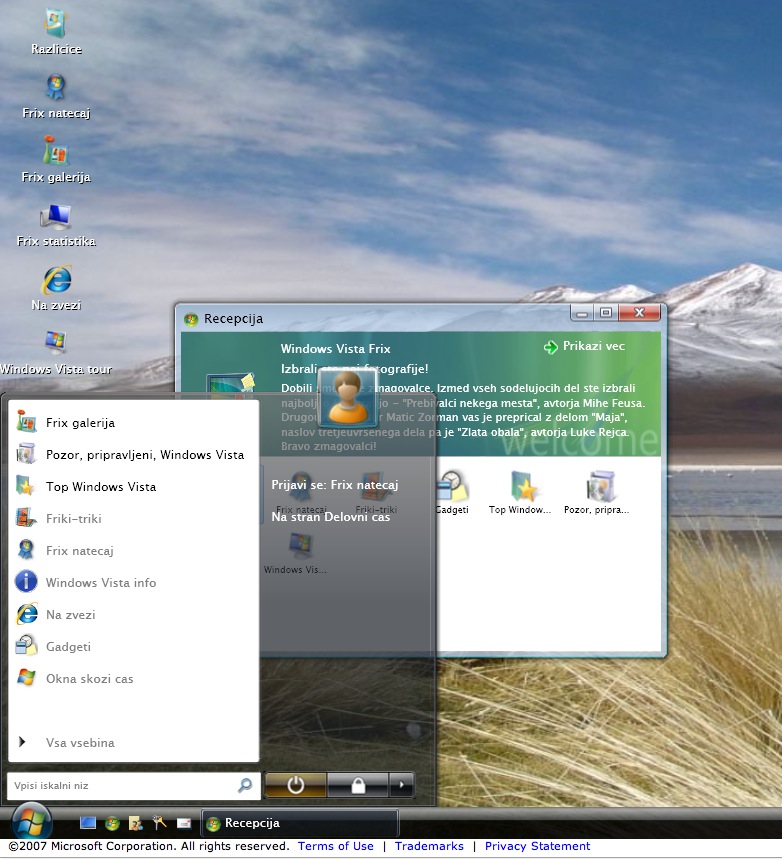This screenshot has height=859, width=782.
Task: Click Na stran Delovni cas in Start menu
Action: [330, 517]
